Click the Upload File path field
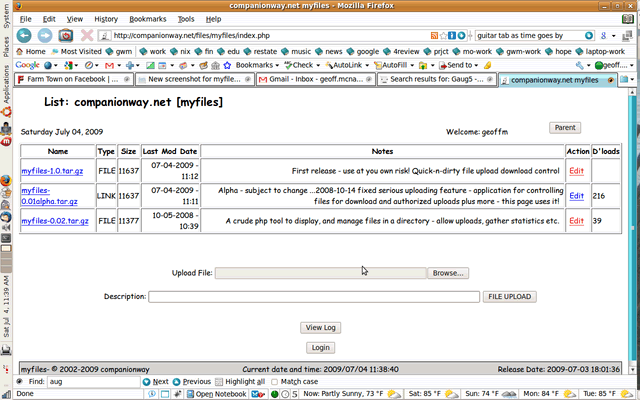The image size is (640, 400). (320, 273)
